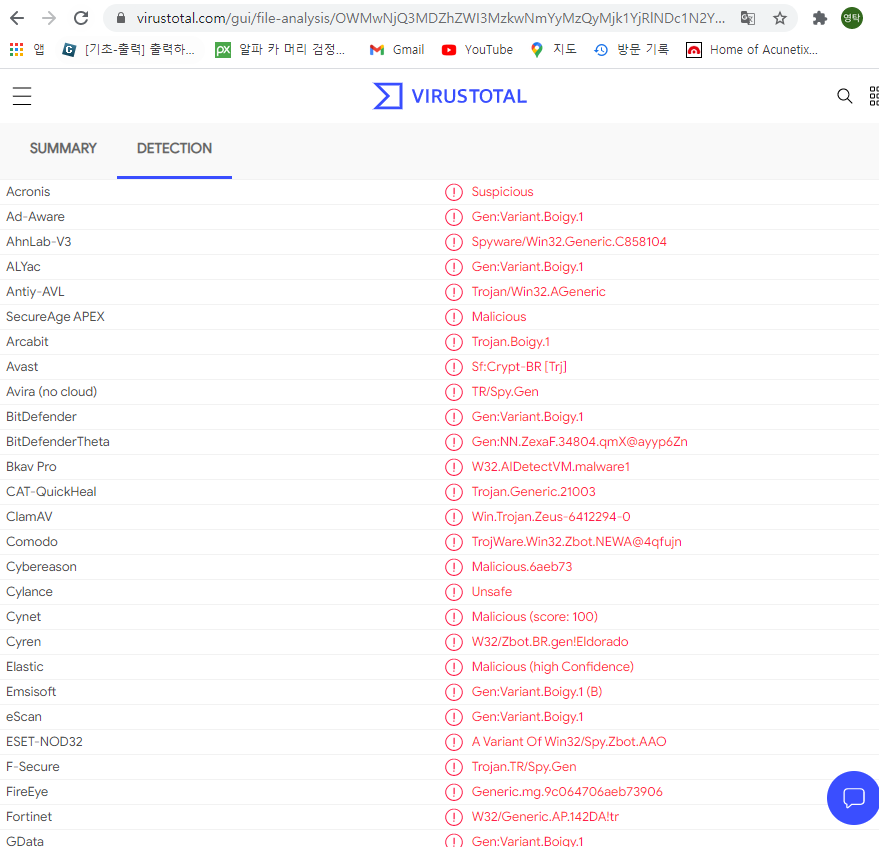Open the browser extensions puzzle icon
Image resolution: width=879 pixels, height=847 pixels.
(x=820, y=18)
